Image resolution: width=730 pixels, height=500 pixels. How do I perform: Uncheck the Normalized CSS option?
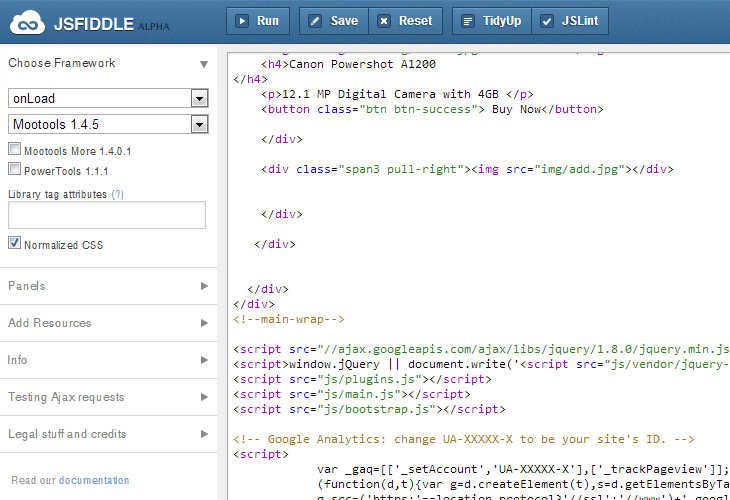coord(14,243)
